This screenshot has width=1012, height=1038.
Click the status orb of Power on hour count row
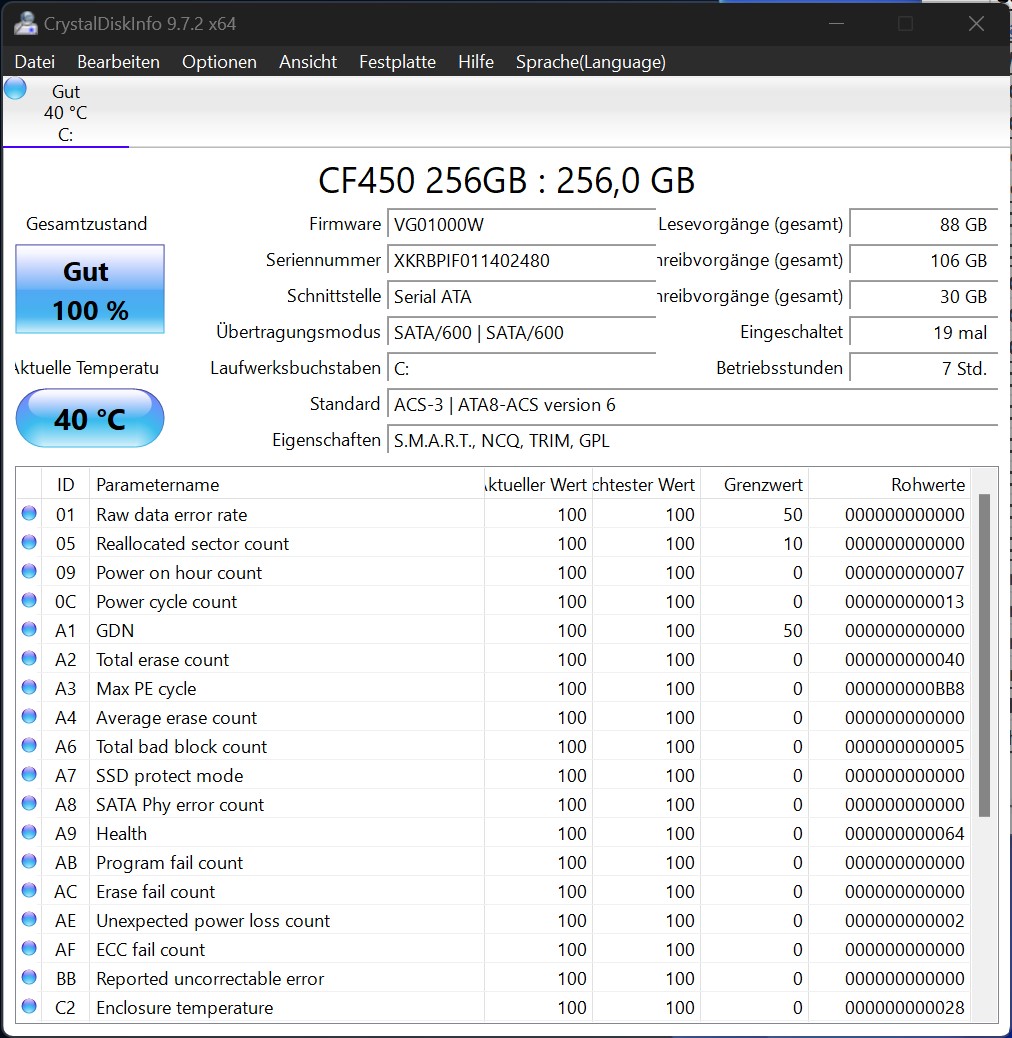[x=29, y=571]
